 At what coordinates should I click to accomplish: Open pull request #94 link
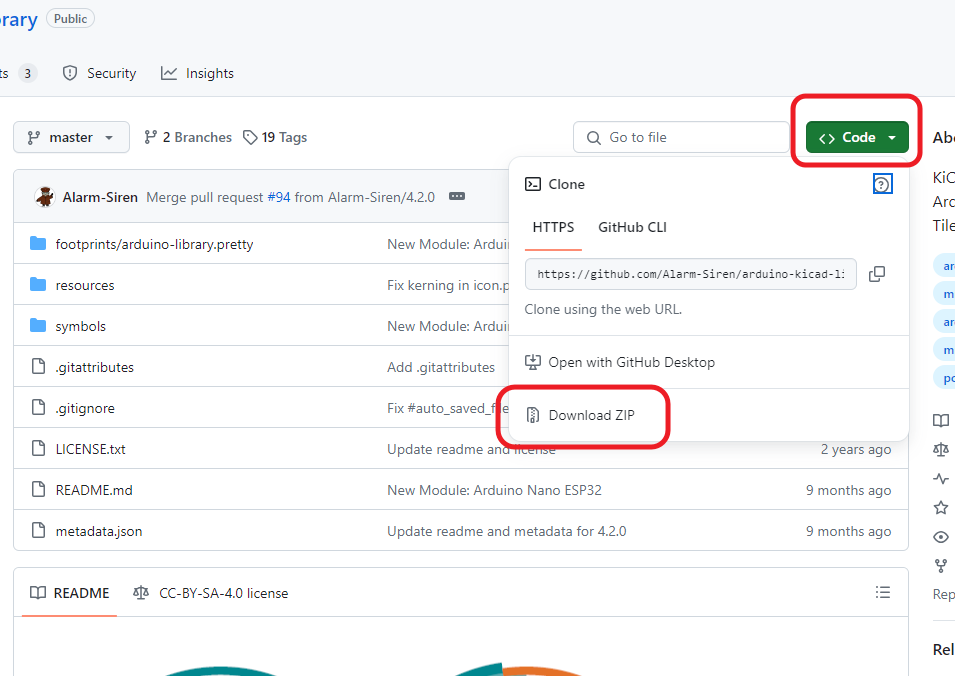[x=279, y=197]
